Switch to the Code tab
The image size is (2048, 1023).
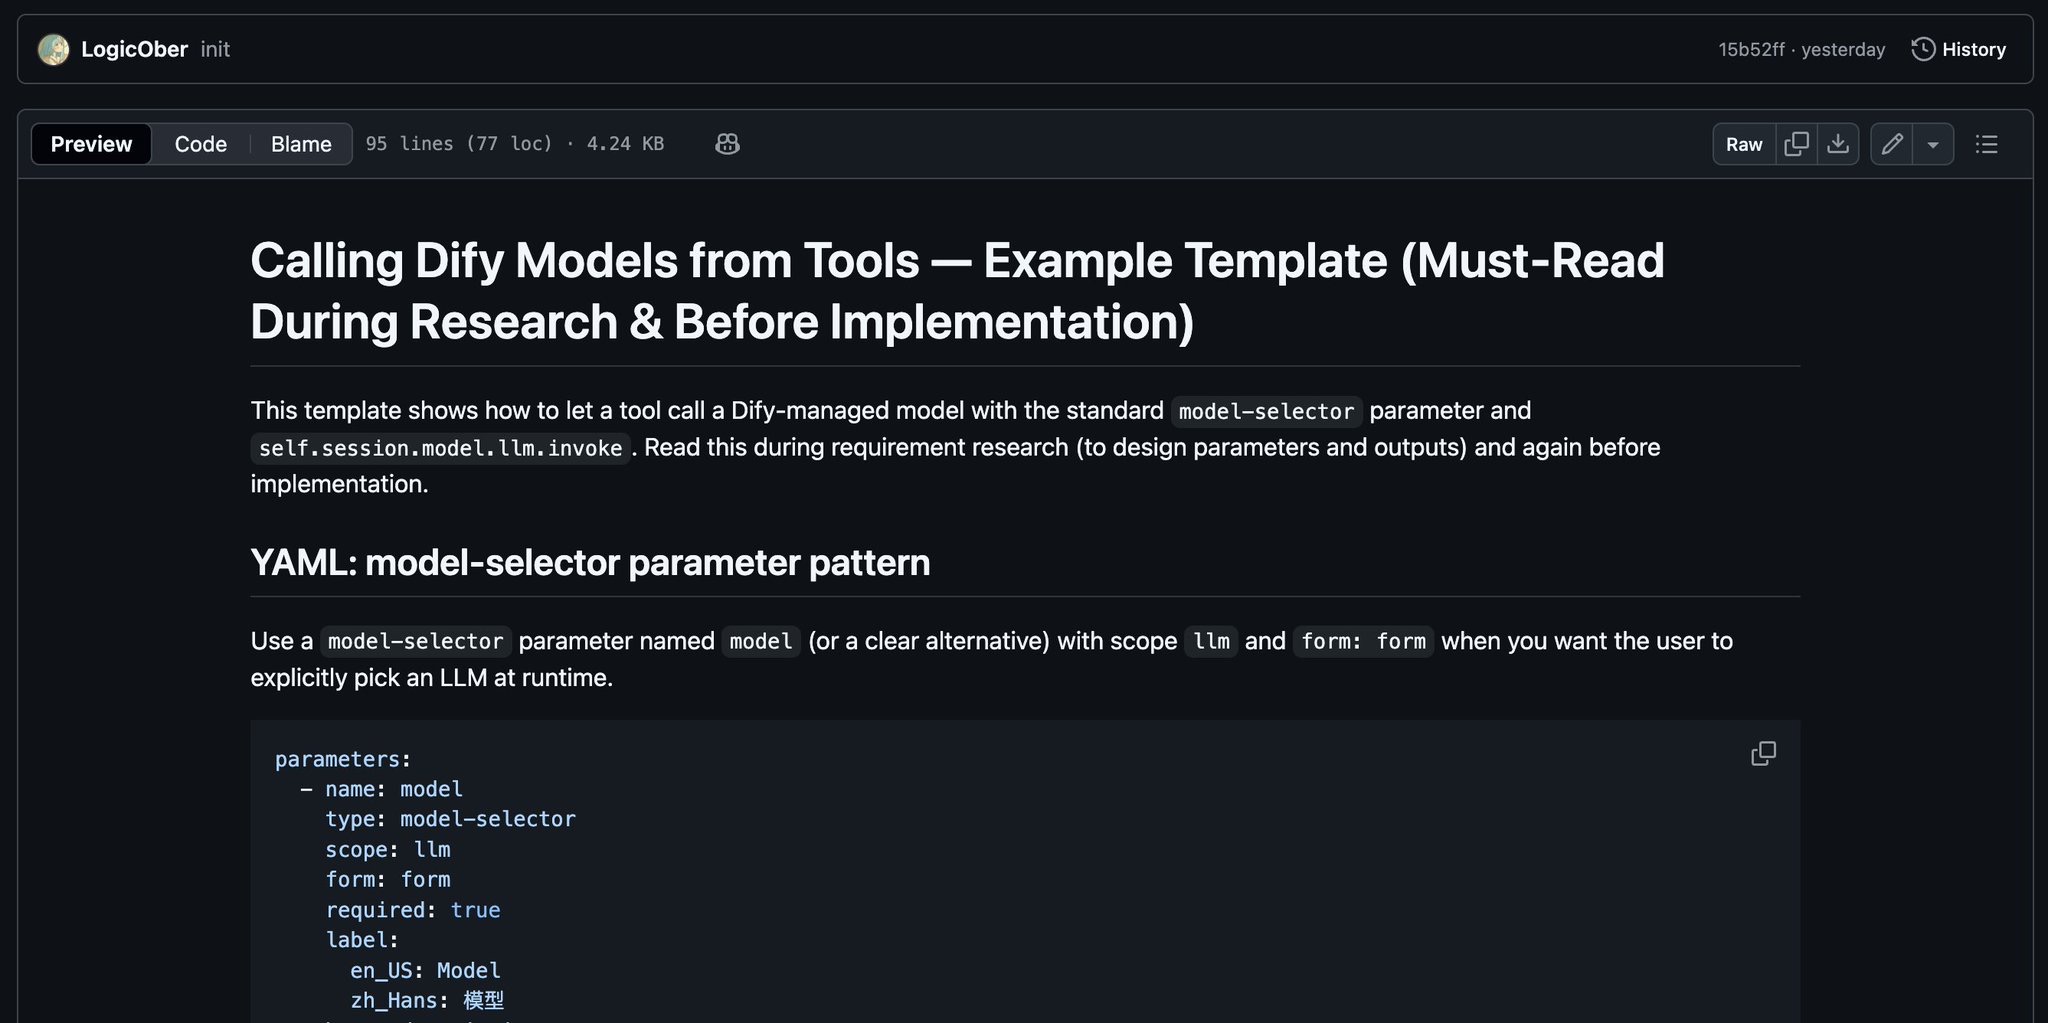coord(201,144)
